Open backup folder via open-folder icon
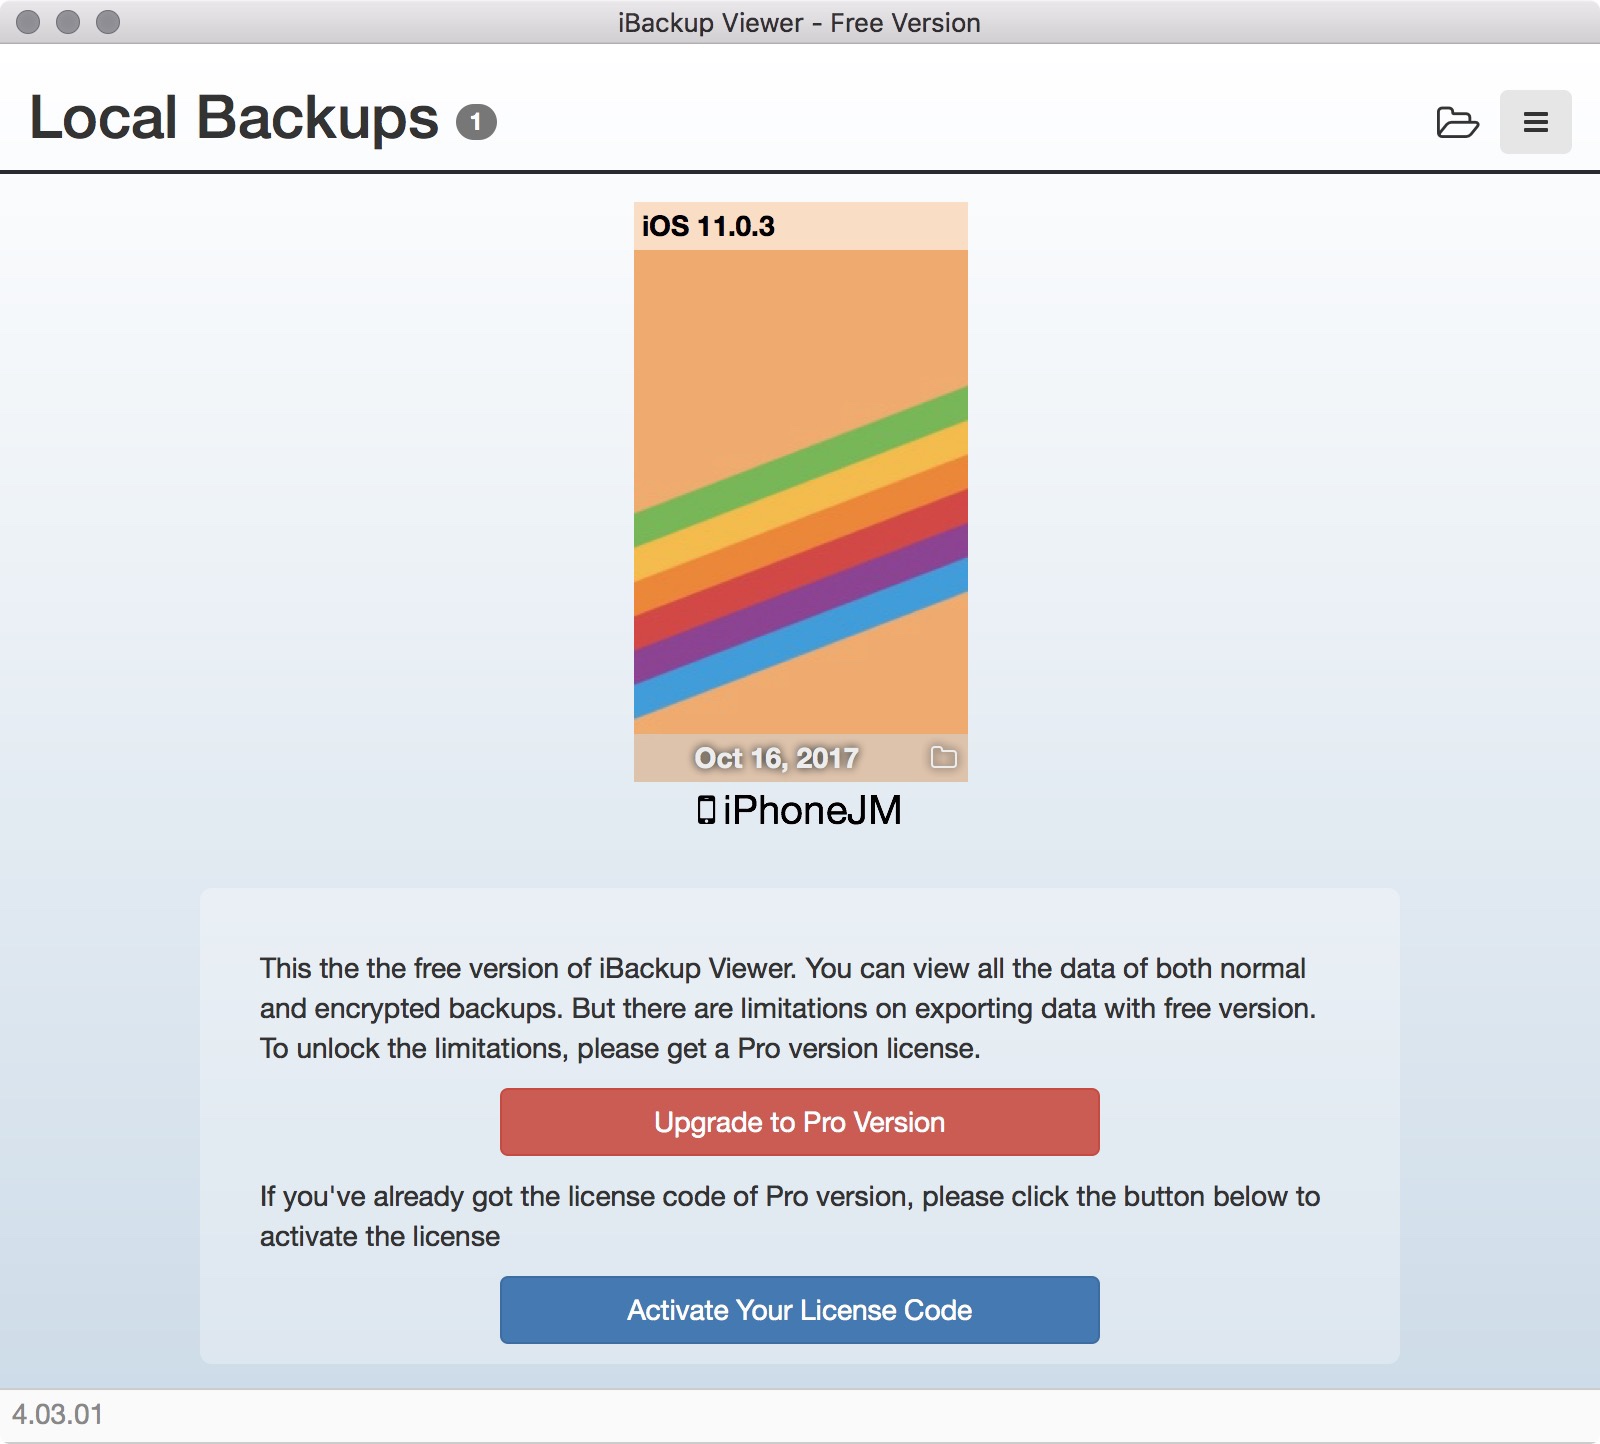This screenshot has width=1600, height=1444. coord(1457,122)
